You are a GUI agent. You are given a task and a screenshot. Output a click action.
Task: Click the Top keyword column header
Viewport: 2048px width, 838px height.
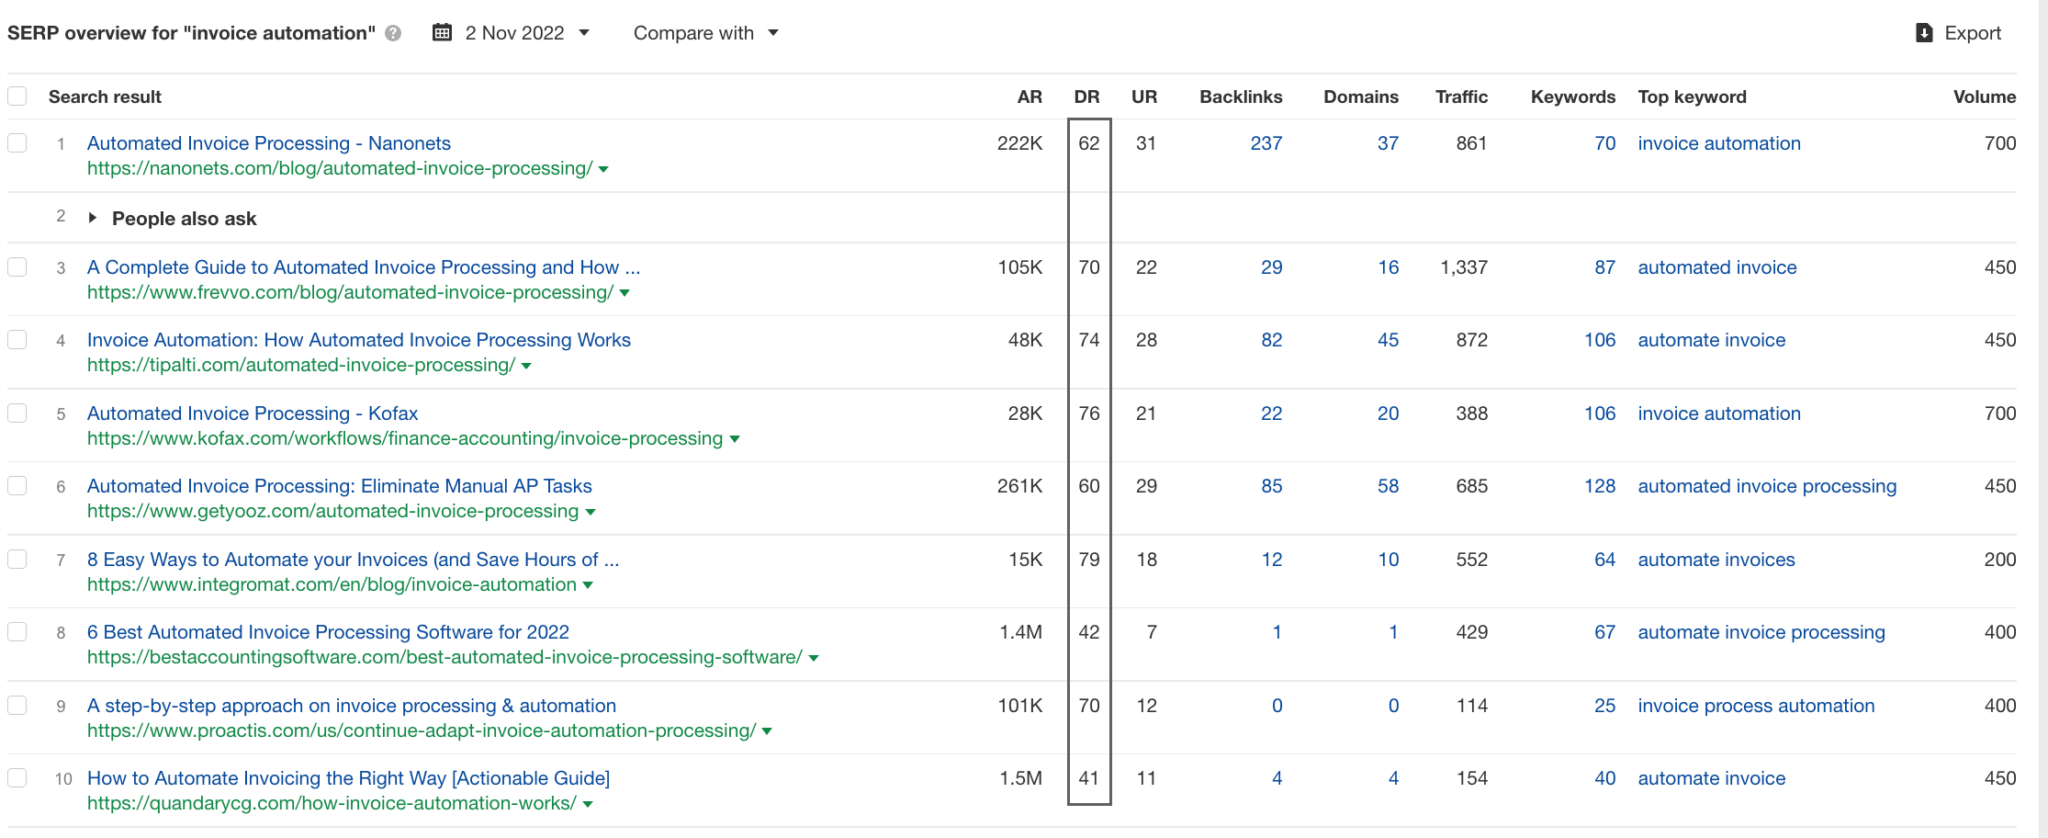point(1692,97)
